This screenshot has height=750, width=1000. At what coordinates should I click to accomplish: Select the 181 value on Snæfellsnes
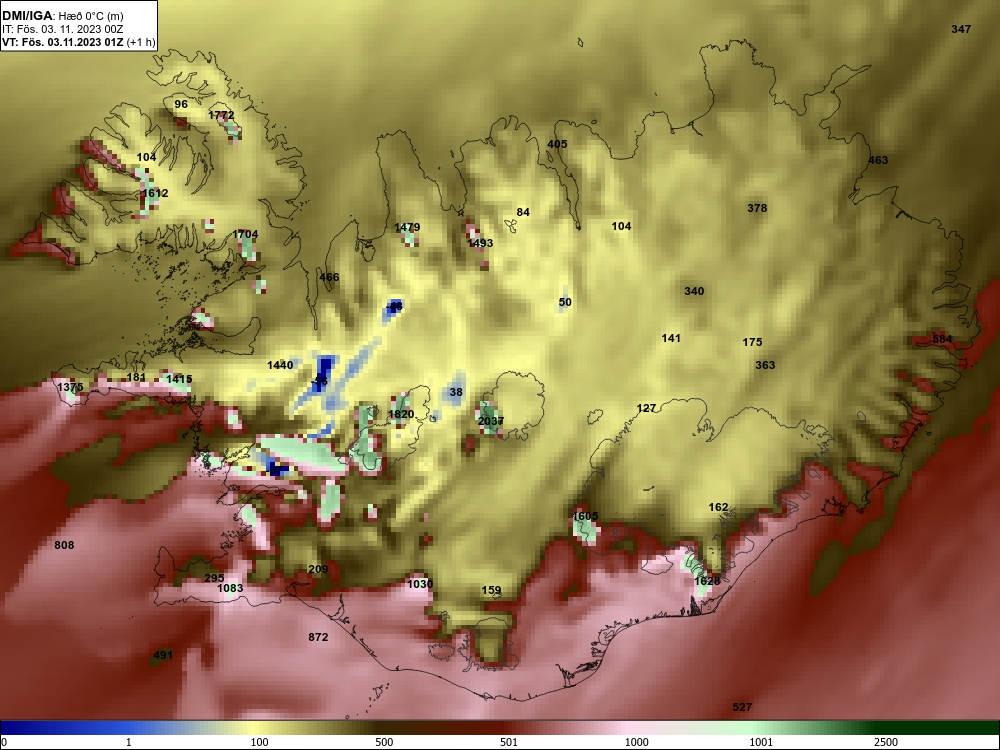coord(136,378)
